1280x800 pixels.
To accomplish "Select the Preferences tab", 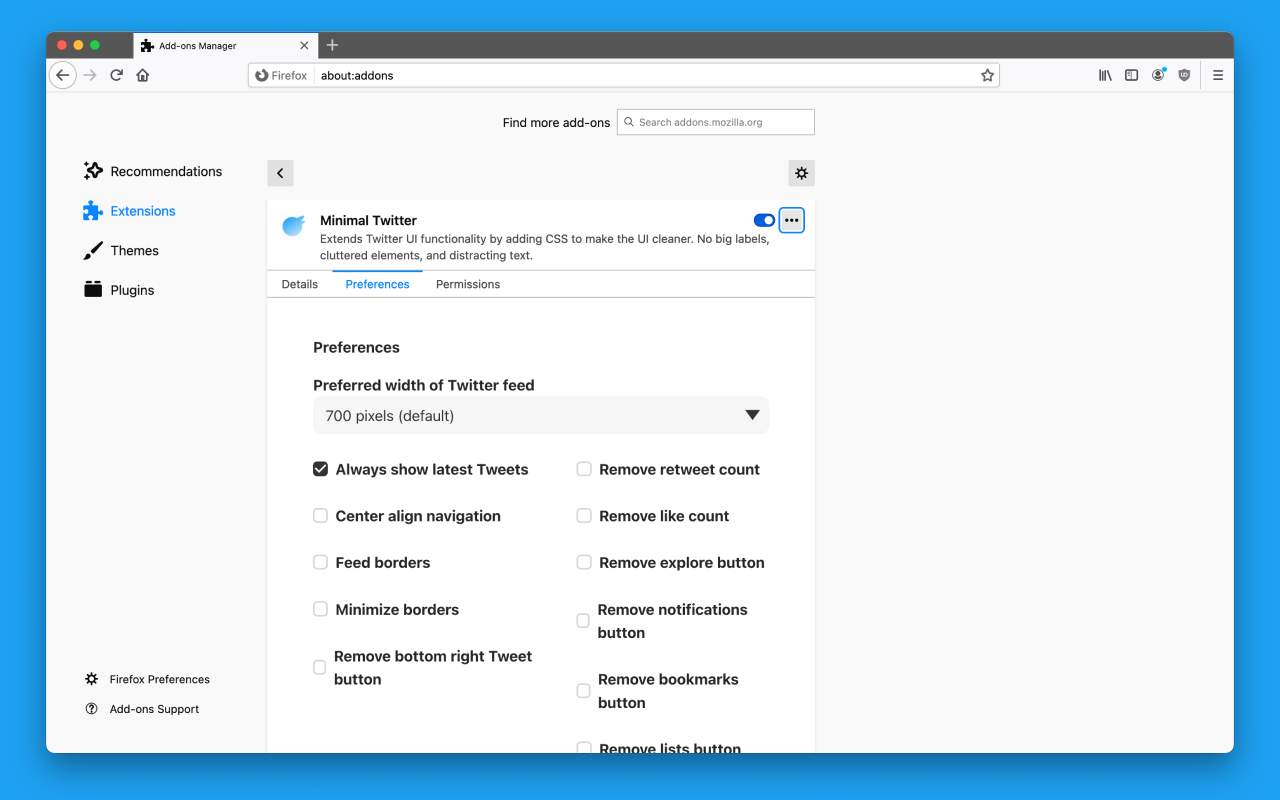I will pos(377,284).
